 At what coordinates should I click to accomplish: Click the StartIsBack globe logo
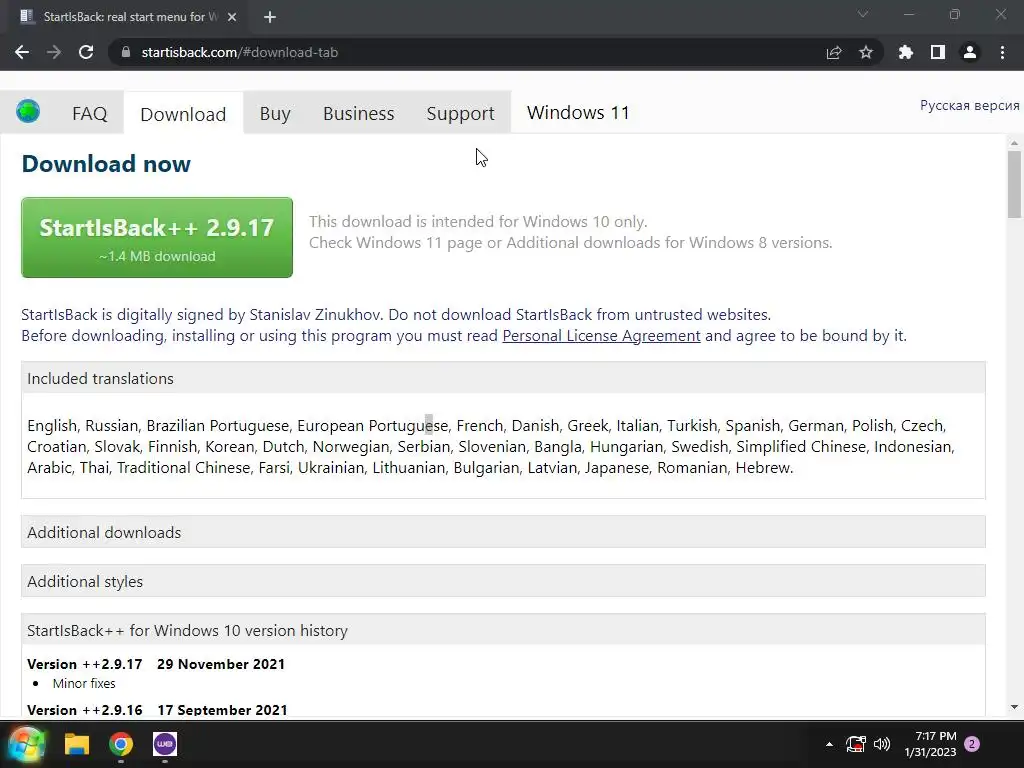tap(28, 111)
